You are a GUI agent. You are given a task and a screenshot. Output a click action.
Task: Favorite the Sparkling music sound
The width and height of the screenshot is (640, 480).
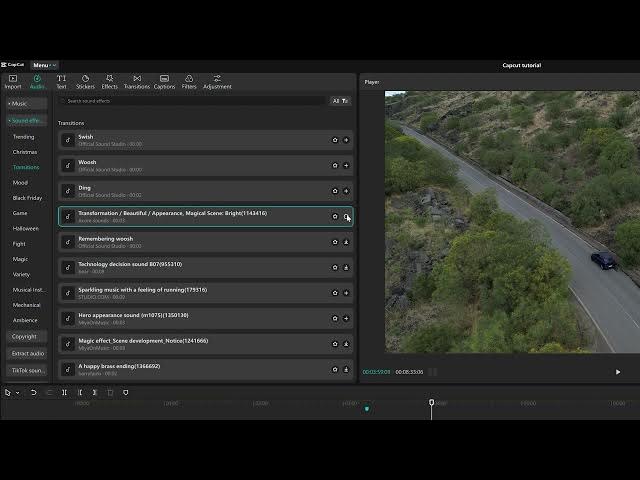(335, 293)
